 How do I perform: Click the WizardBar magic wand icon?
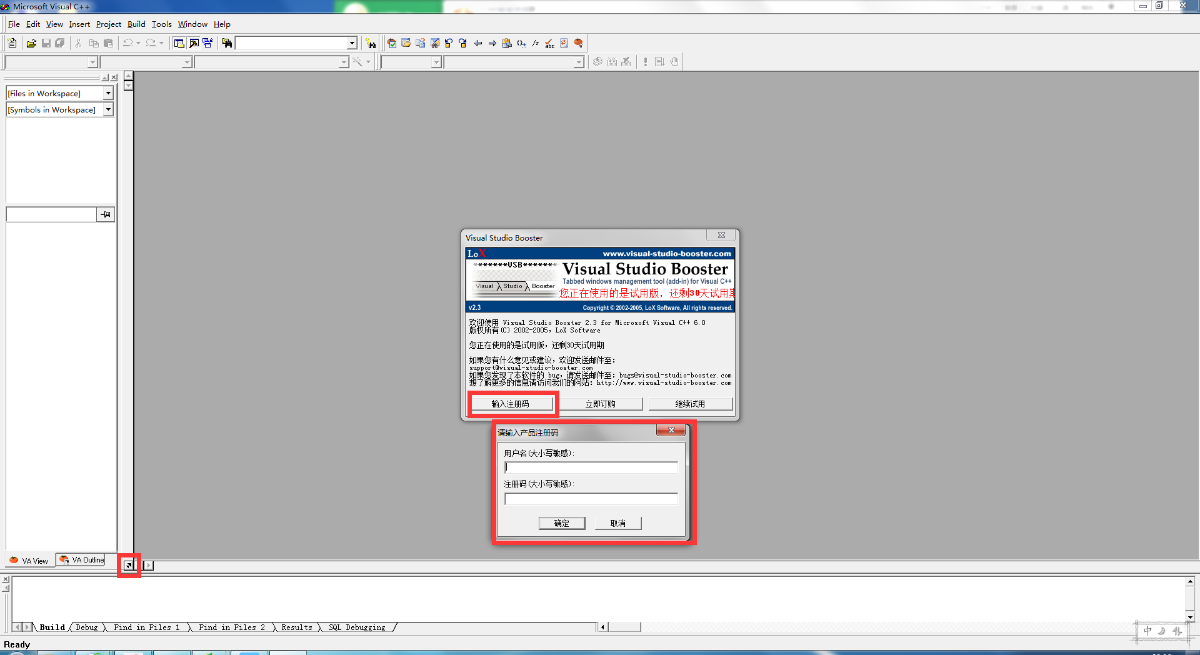click(x=358, y=62)
